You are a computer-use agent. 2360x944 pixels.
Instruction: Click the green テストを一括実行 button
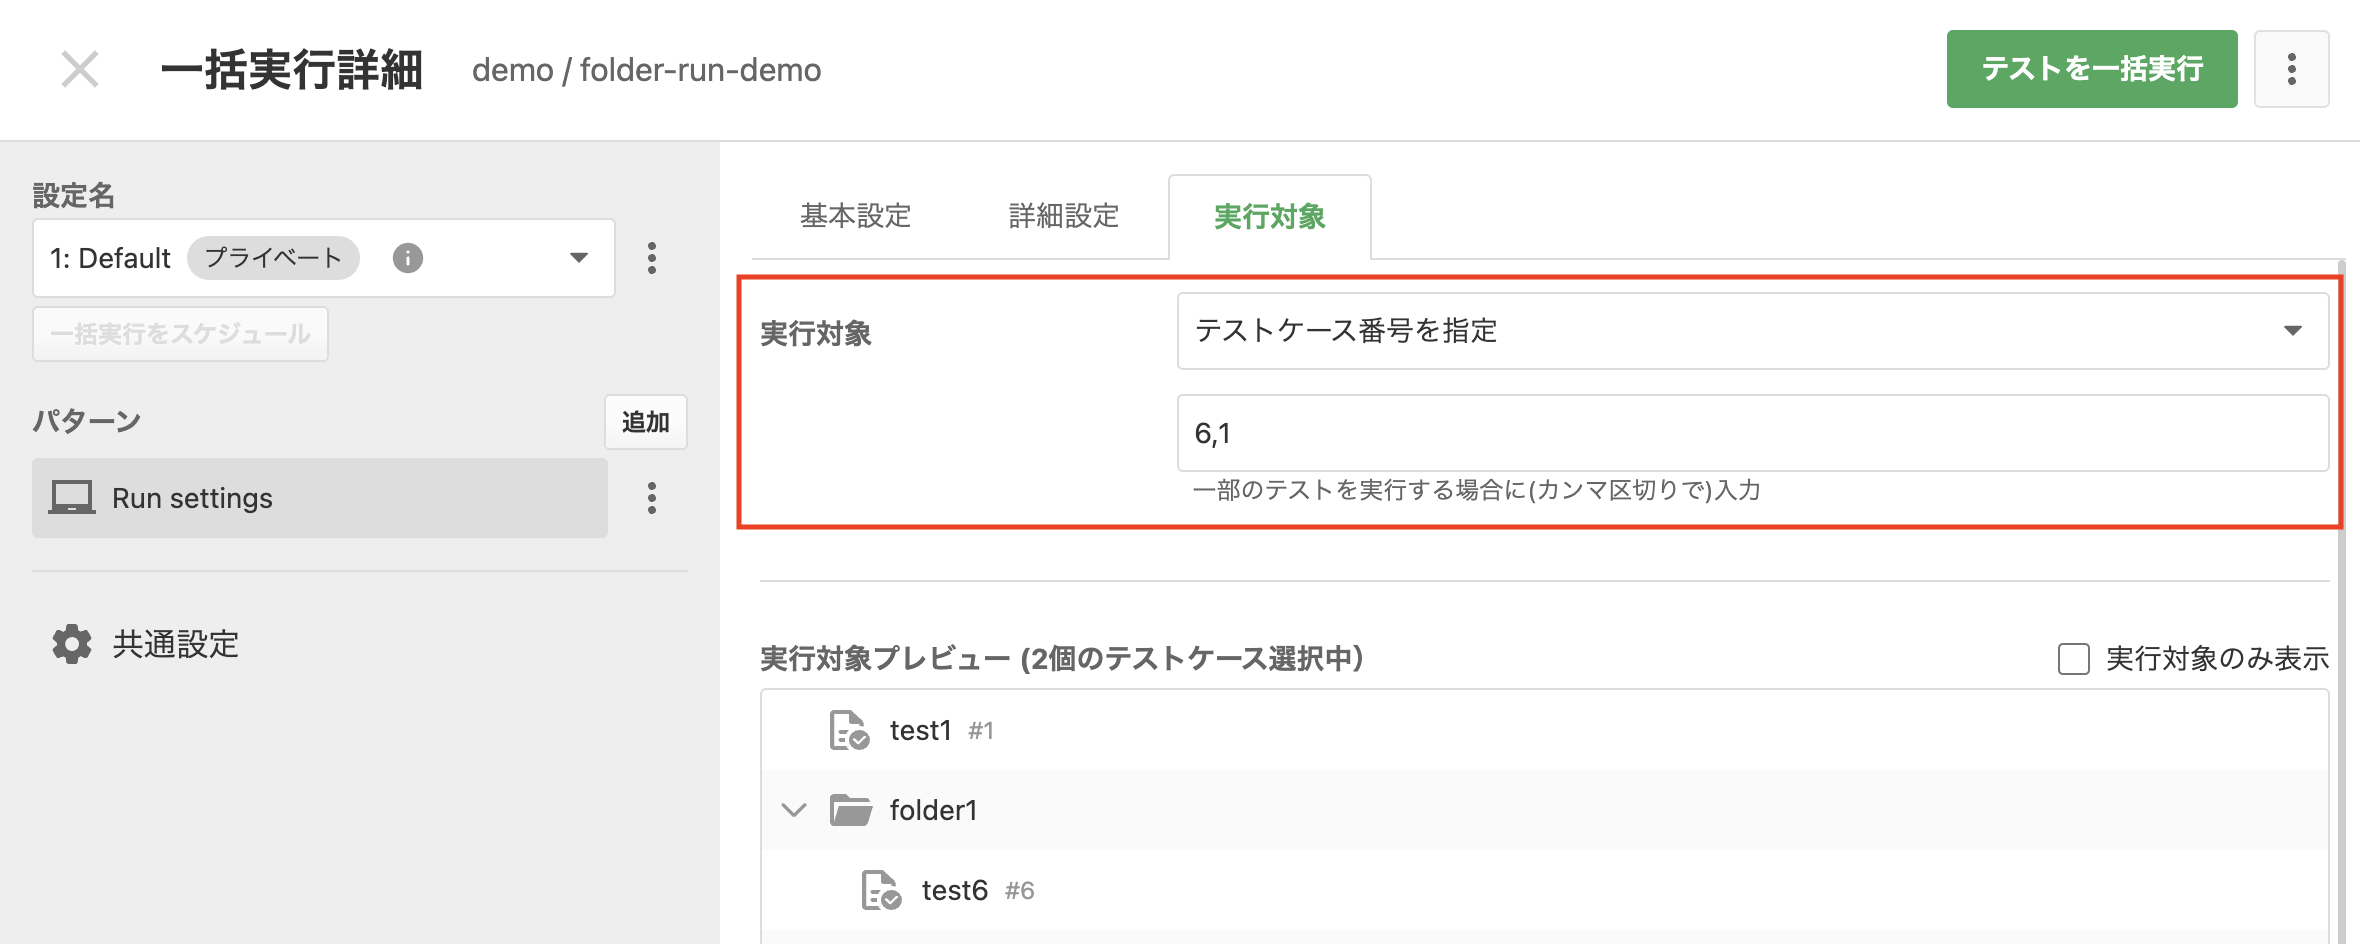tap(2091, 69)
